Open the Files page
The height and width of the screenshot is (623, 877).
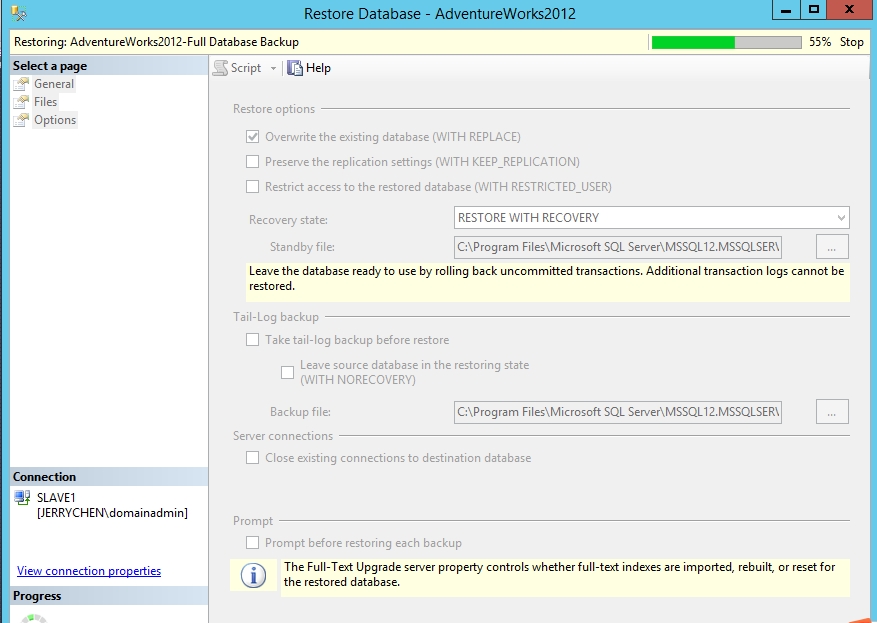(45, 102)
